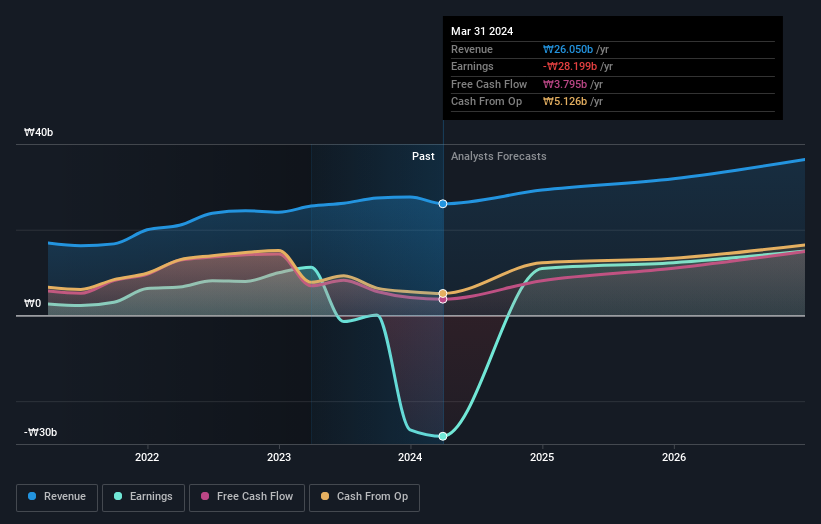Select the pink Free Cash Flow data point
The image size is (821, 524).
pos(443,299)
